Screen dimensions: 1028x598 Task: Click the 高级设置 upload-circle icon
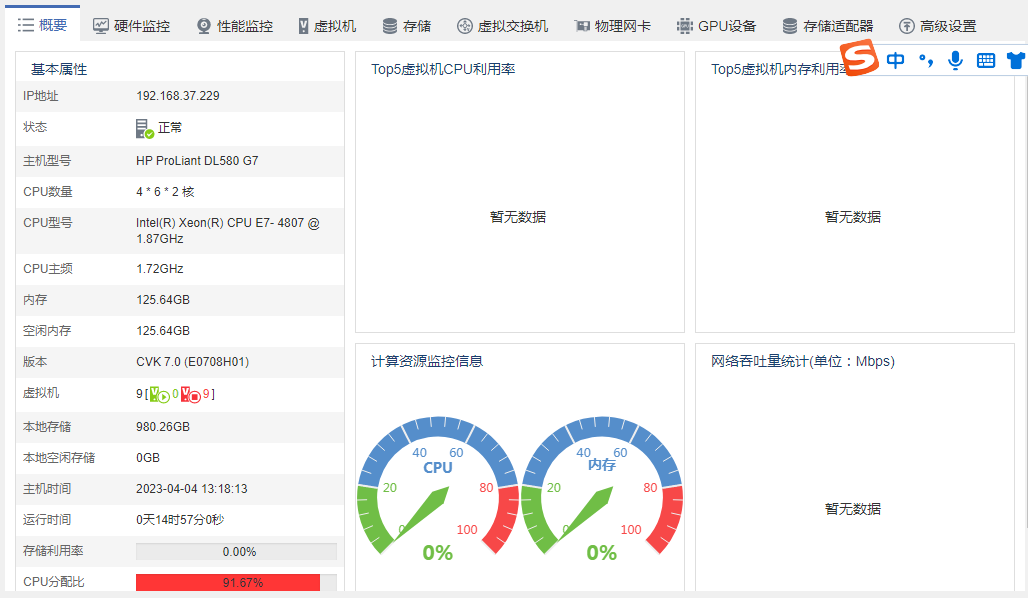(906, 26)
